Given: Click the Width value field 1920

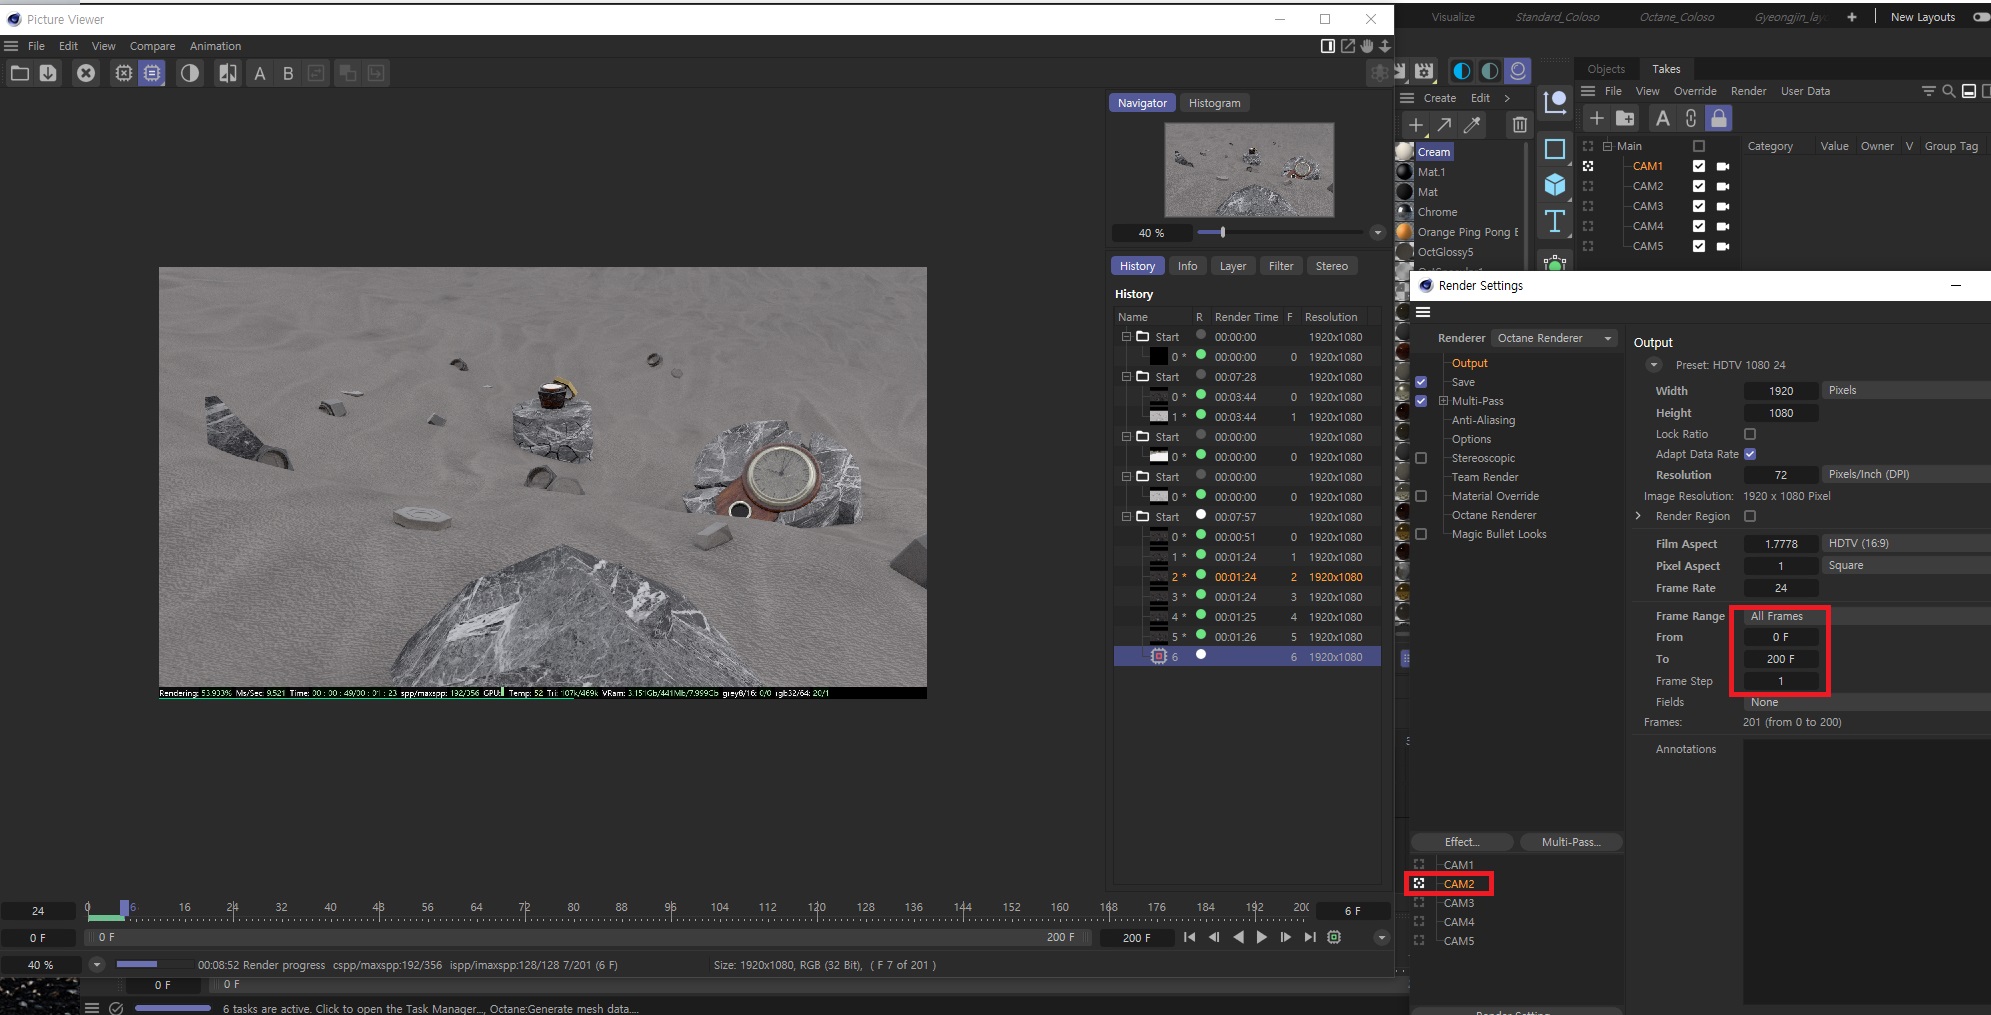Looking at the screenshot, I should 1780,391.
